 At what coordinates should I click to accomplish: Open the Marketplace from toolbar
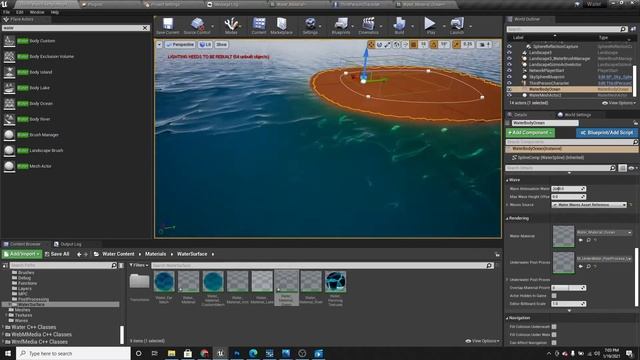(281, 26)
